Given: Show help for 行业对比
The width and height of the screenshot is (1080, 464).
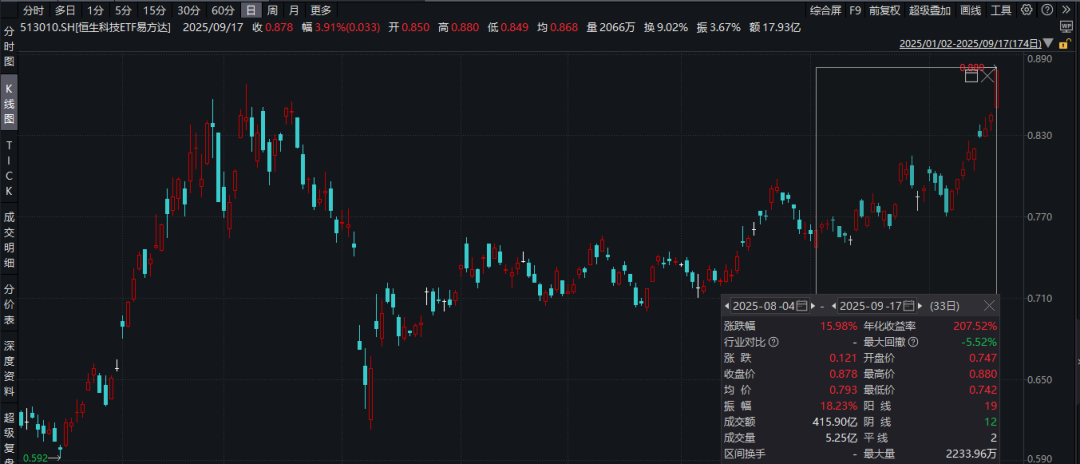Looking at the screenshot, I should click(773, 342).
